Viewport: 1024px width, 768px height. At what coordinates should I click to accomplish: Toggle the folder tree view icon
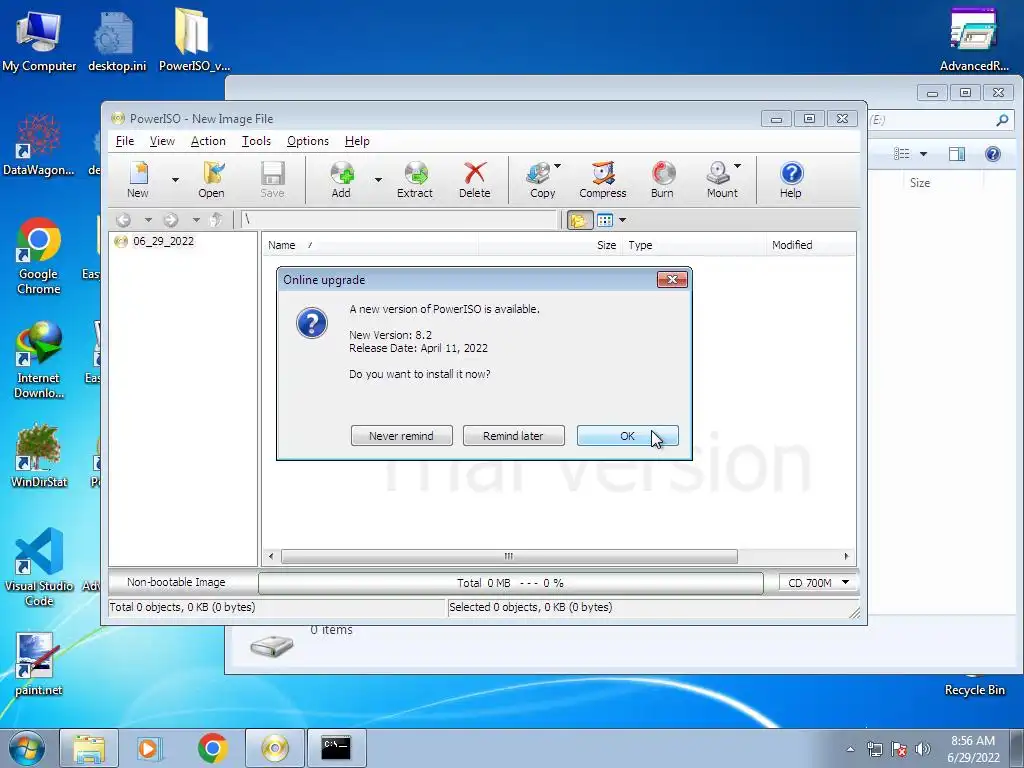click(579, 220)
